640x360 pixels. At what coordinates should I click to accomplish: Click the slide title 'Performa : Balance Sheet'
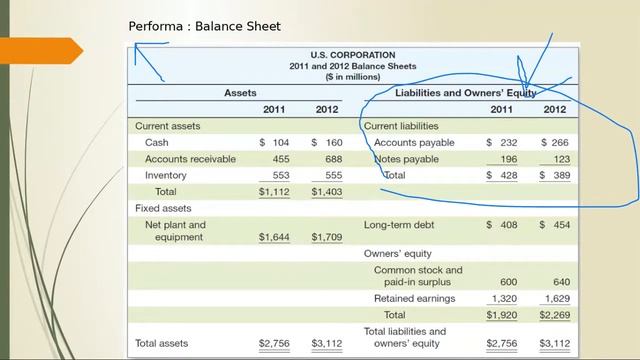pos(204,27)
